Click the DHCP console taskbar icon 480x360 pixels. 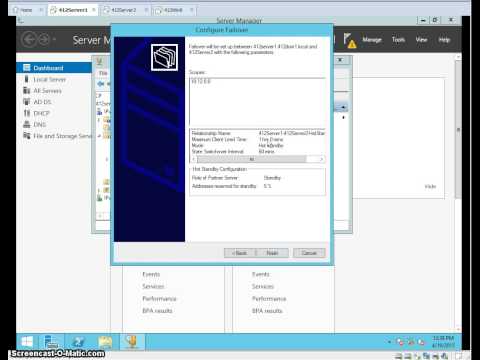pyautogui.click(x=132, y=342)
